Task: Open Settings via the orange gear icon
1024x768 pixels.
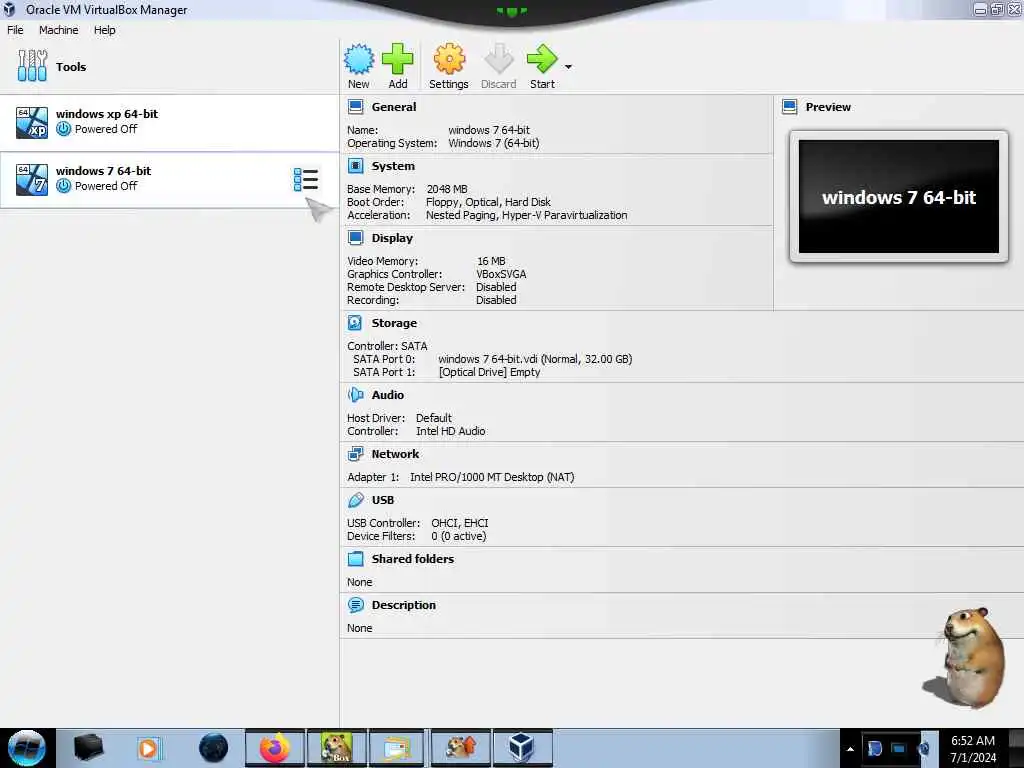Action: coord(449,59)
